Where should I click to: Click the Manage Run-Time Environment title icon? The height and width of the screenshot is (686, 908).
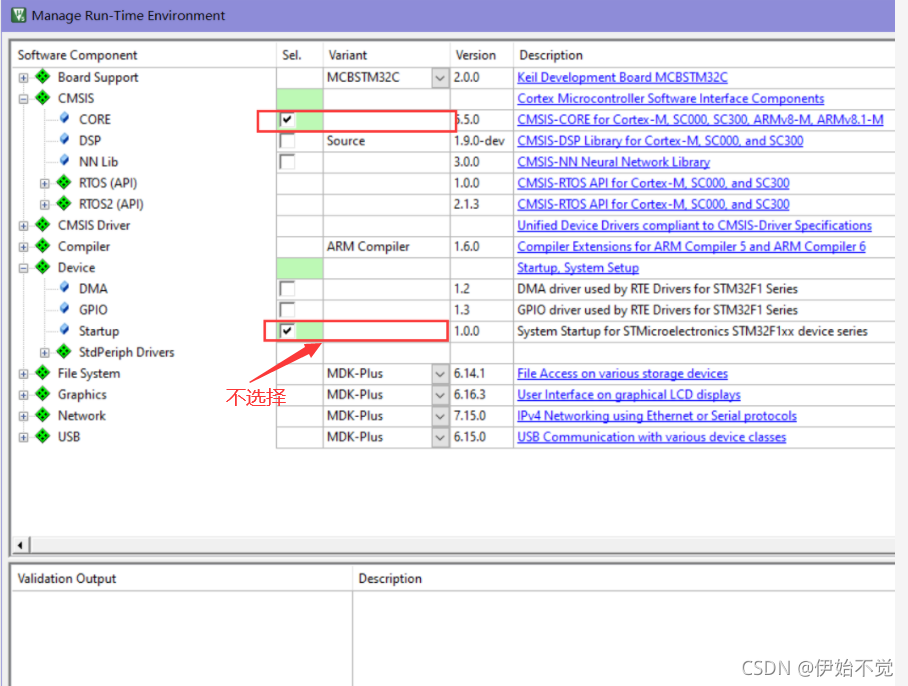point(19,15)
